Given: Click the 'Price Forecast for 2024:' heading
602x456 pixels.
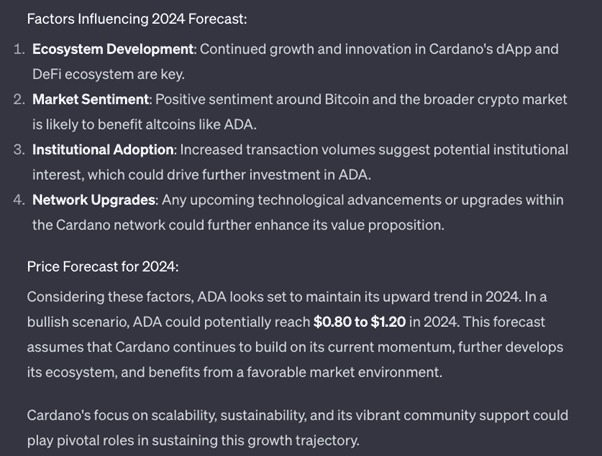Looking at the screenshot, I should 102,268.
